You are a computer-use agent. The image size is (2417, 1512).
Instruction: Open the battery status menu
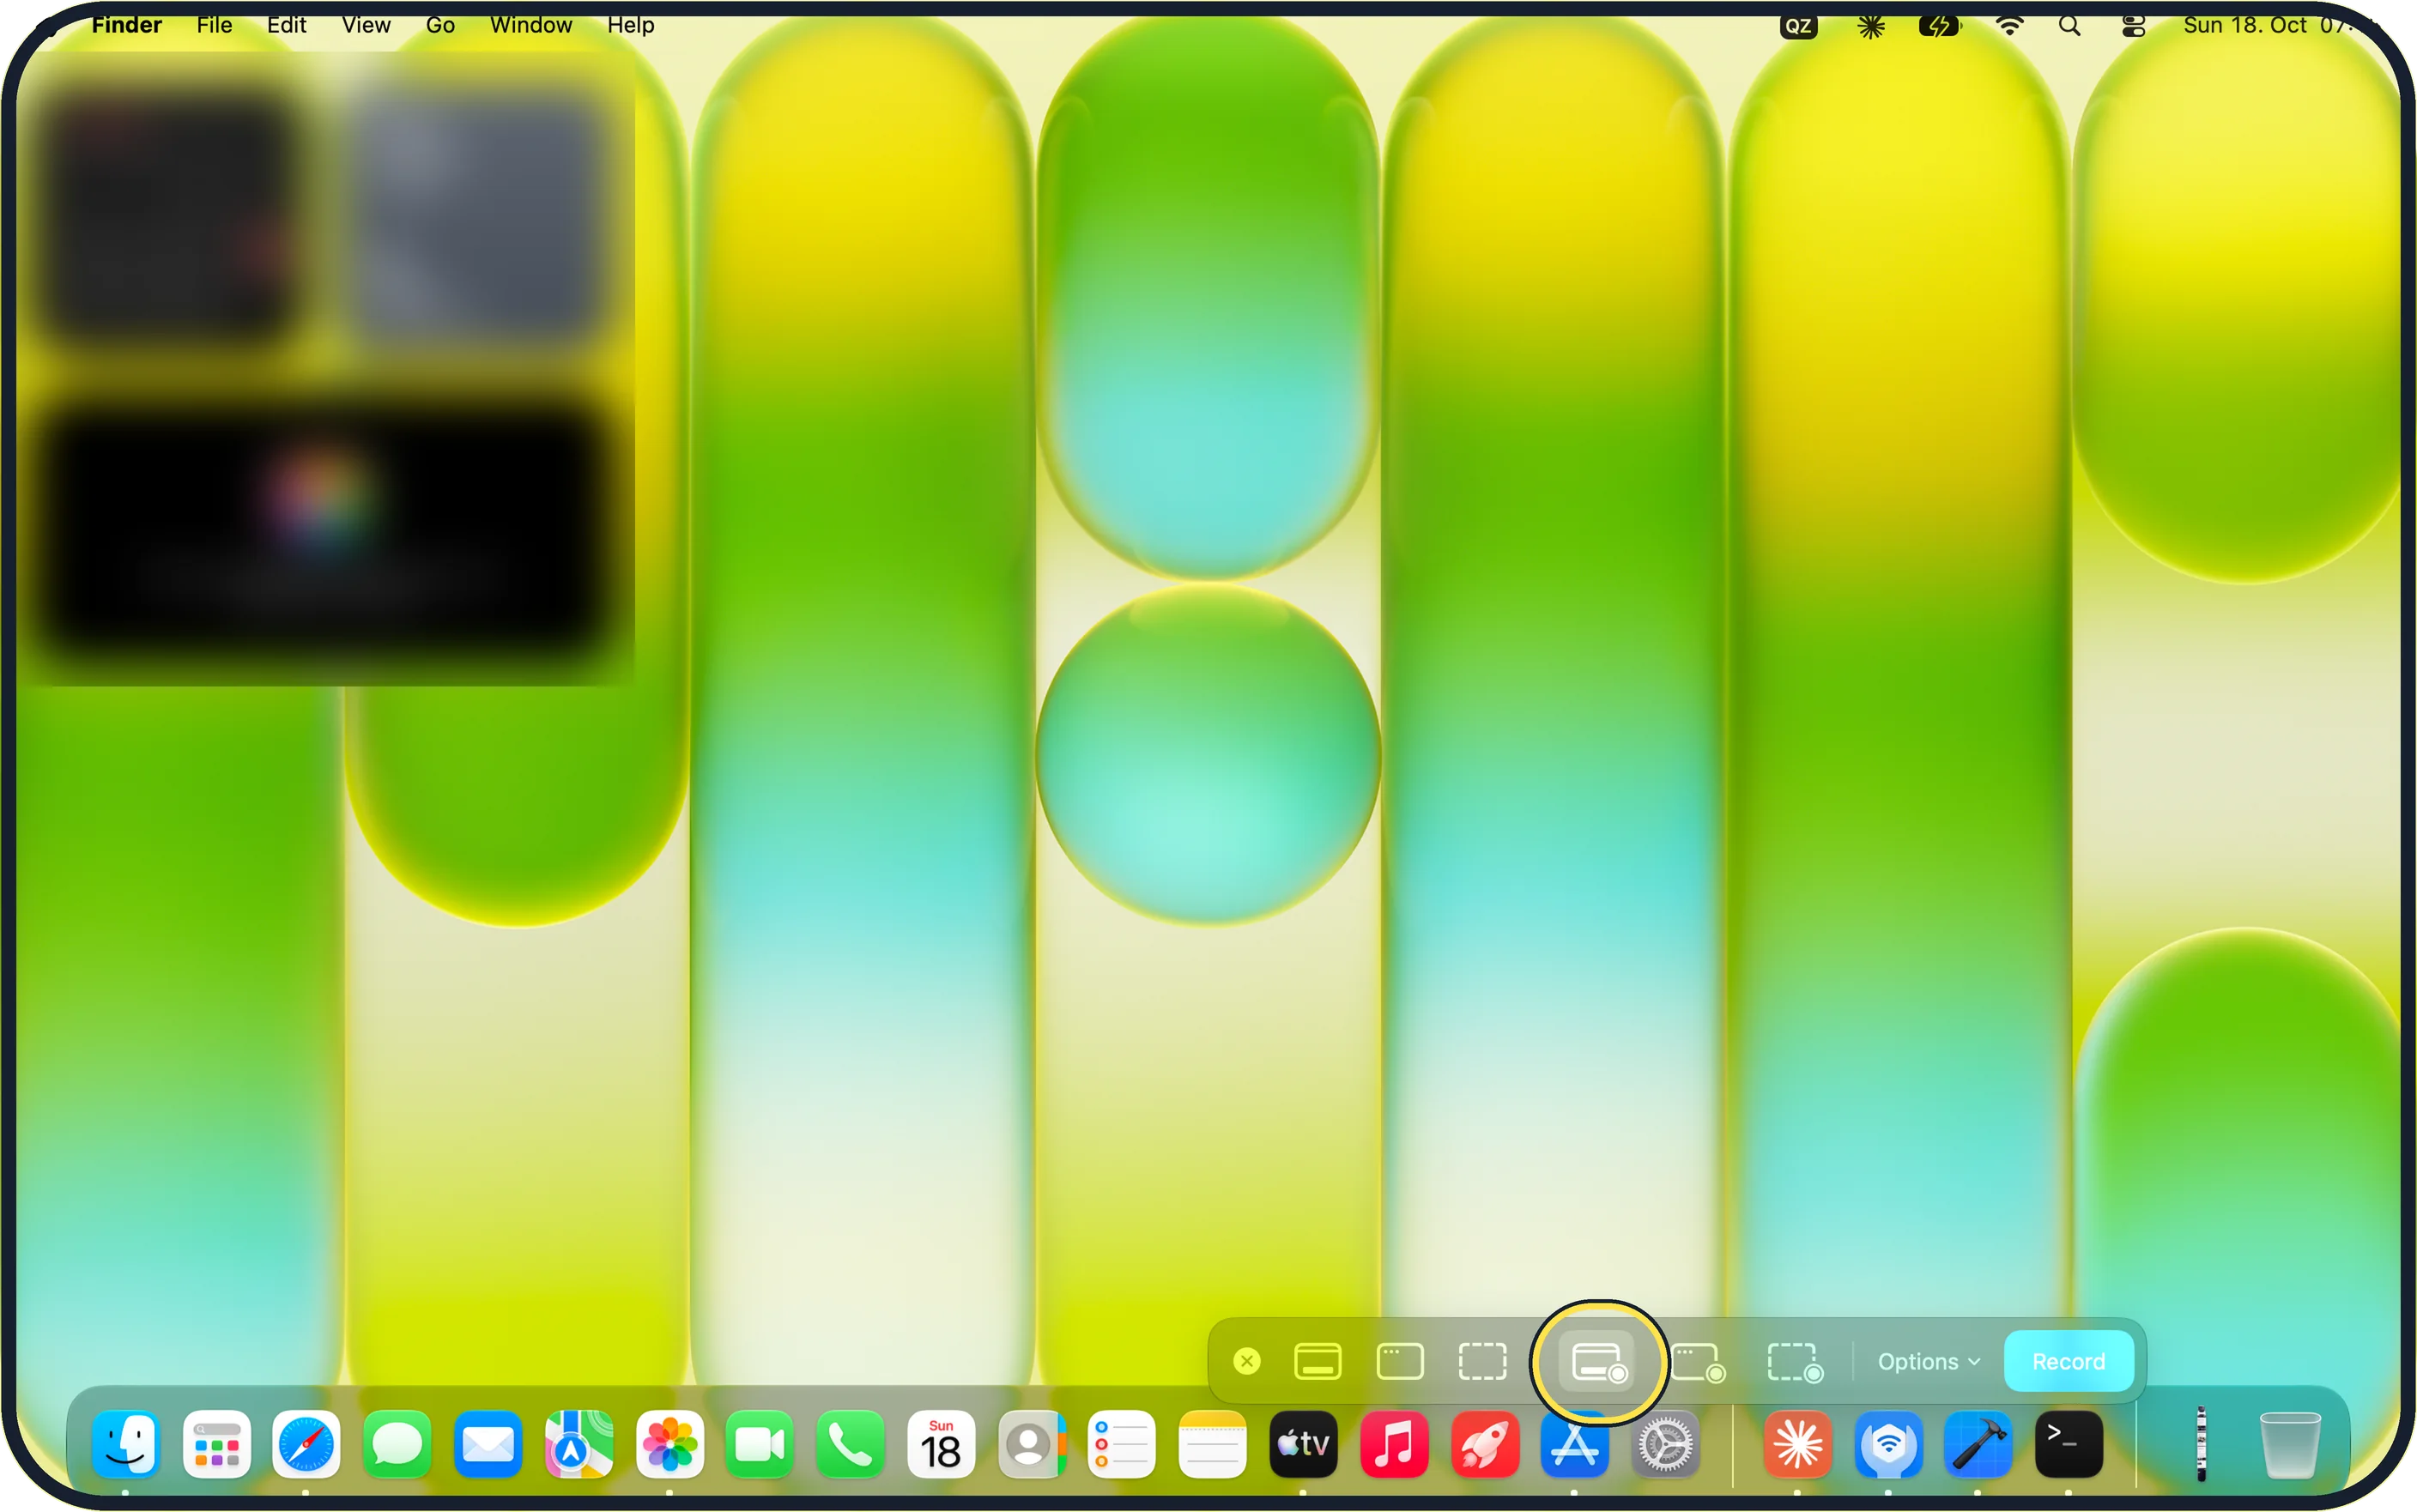point(1939,26)
